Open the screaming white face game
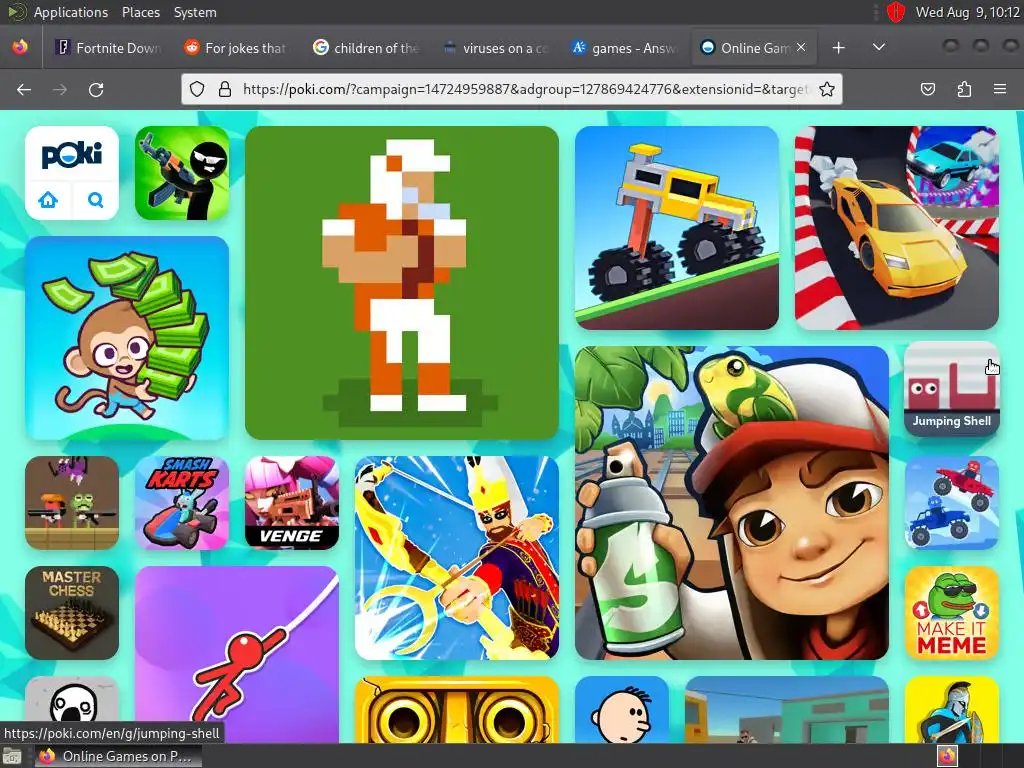The height and width of the screenshot is (768, 1024). click(x=72, y=710)
